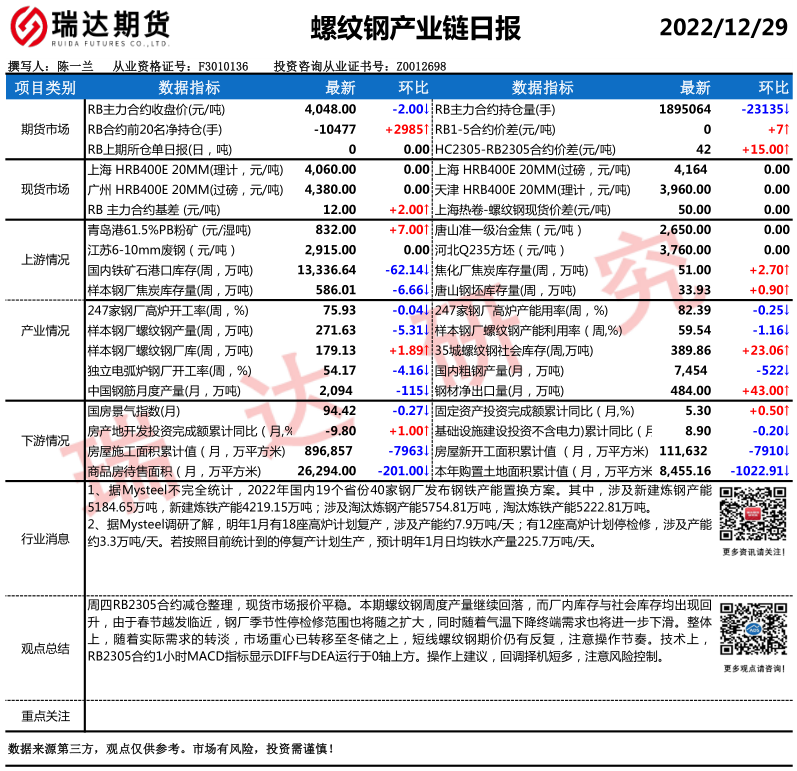Click the 重点关注 row label
Image resolution: width=797 pixels, height=771 pixels.
coord(46,716)
